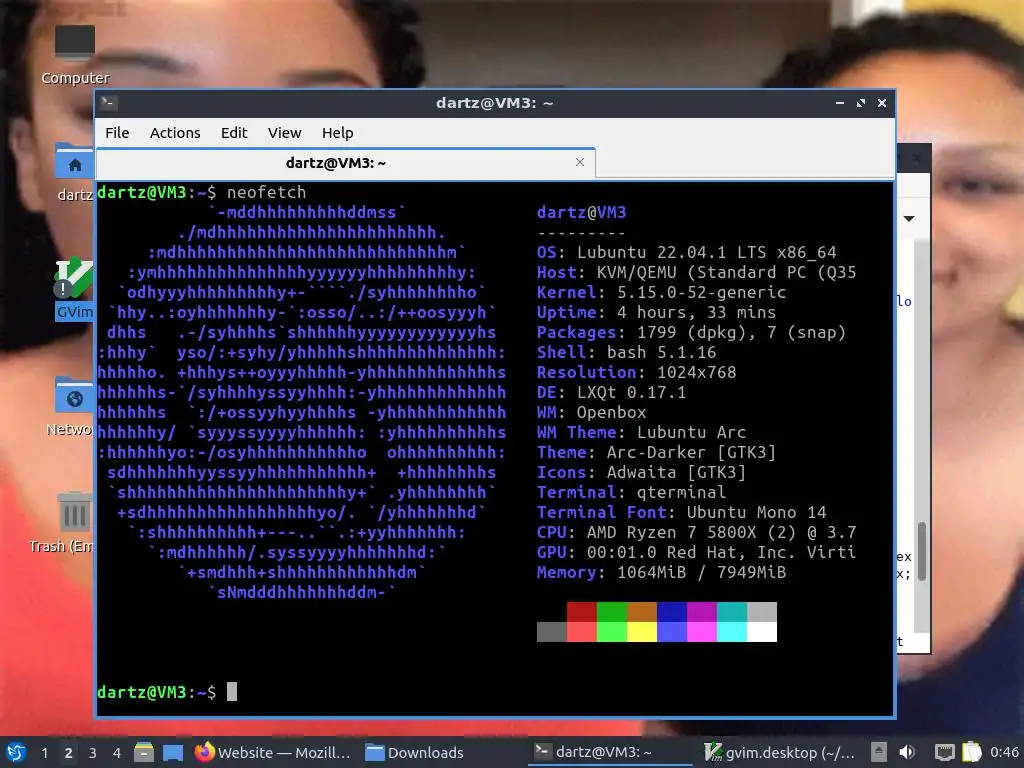This screenshot has height=768, width=1024.
Task: Switch to workspace 3
Action: click(x=93, y=752)
